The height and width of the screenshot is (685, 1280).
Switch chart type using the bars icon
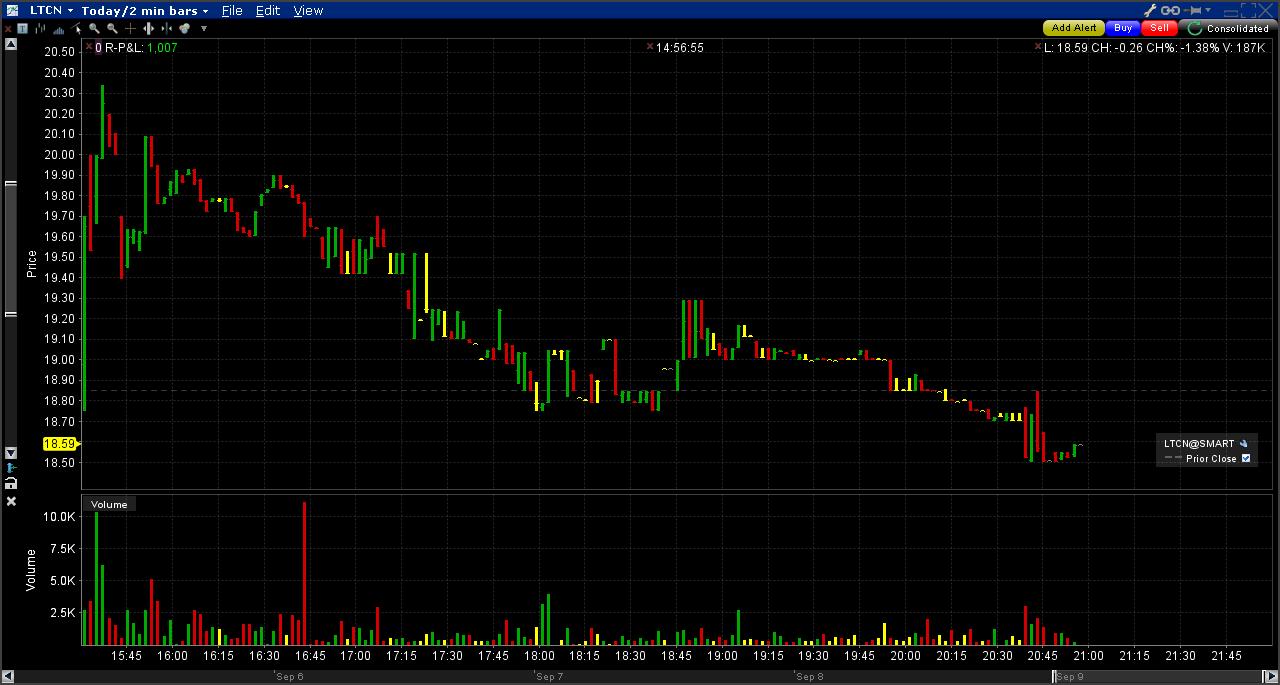click(40, 28)
